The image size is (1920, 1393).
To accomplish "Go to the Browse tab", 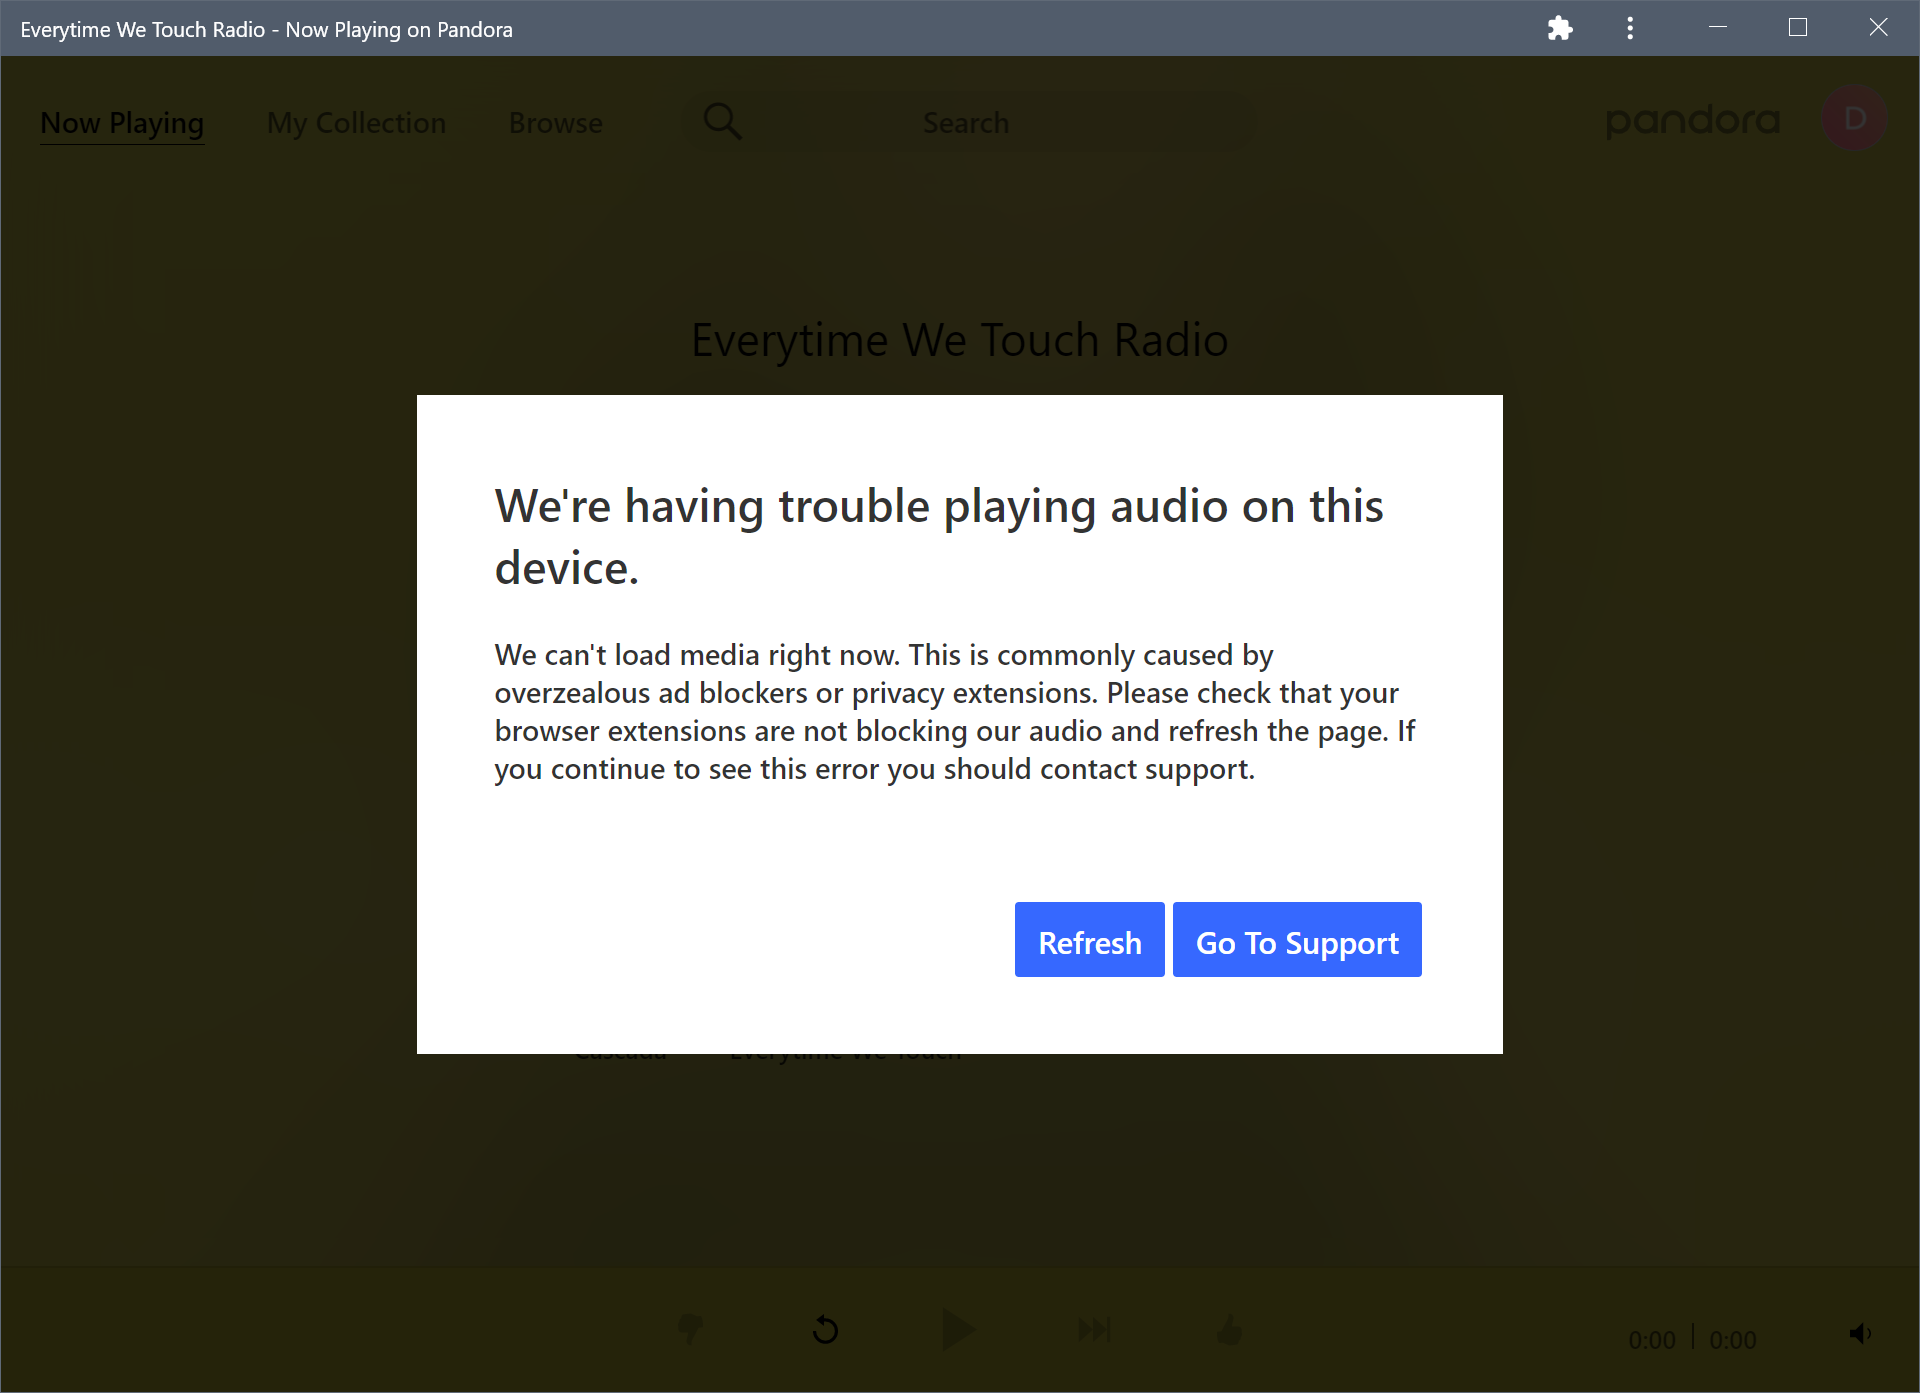I will click(555, 123).
